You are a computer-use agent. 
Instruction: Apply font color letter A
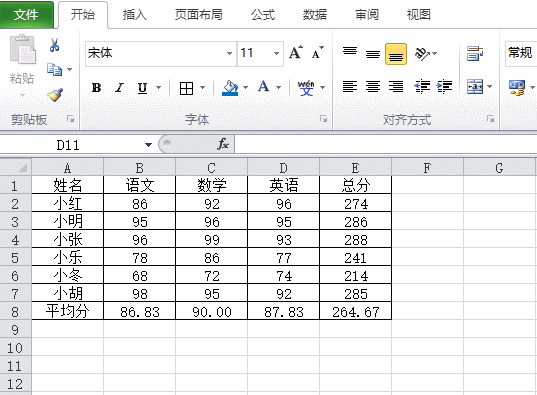pos(263,87)
